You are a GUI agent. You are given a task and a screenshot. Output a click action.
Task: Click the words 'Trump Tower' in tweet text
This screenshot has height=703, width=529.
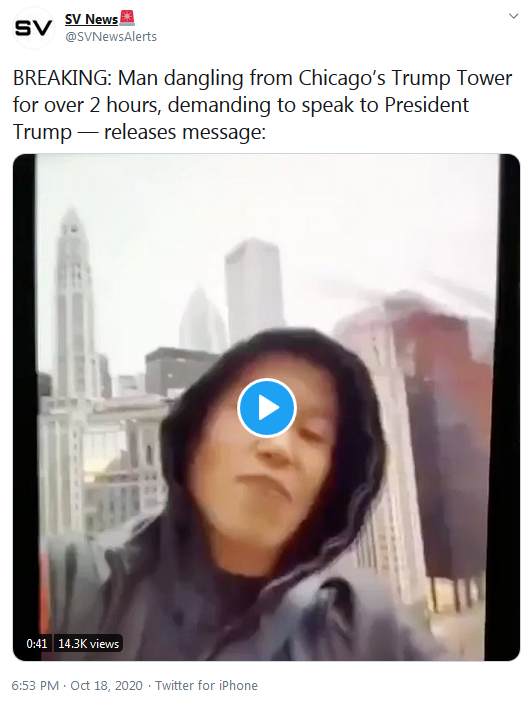[452, 78]
